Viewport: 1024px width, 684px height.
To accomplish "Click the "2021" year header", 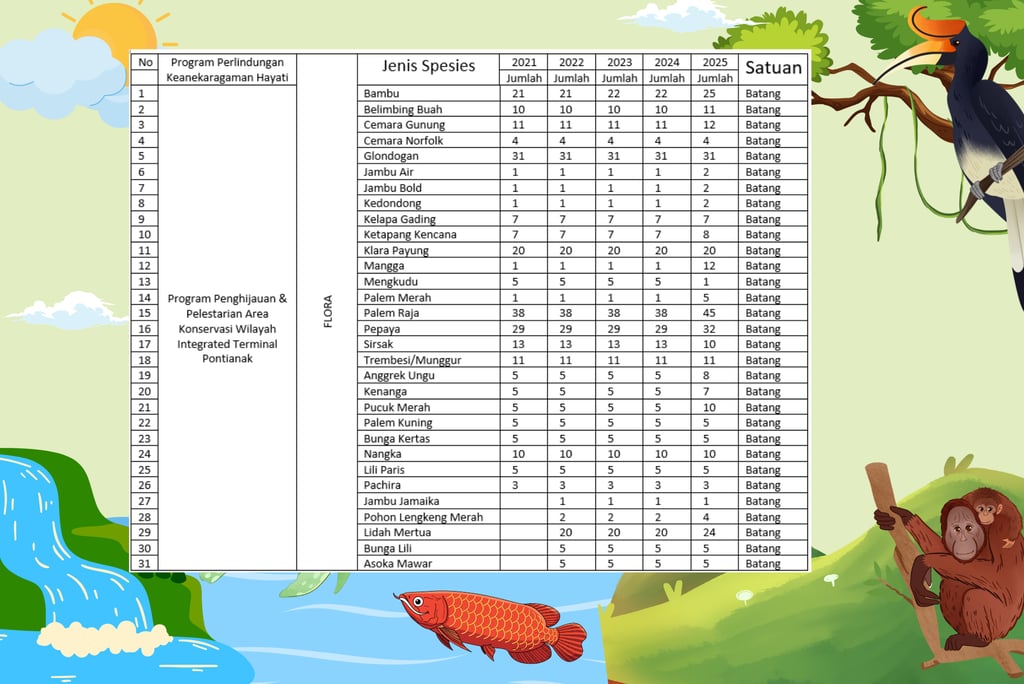I will [x=524, y=62].
